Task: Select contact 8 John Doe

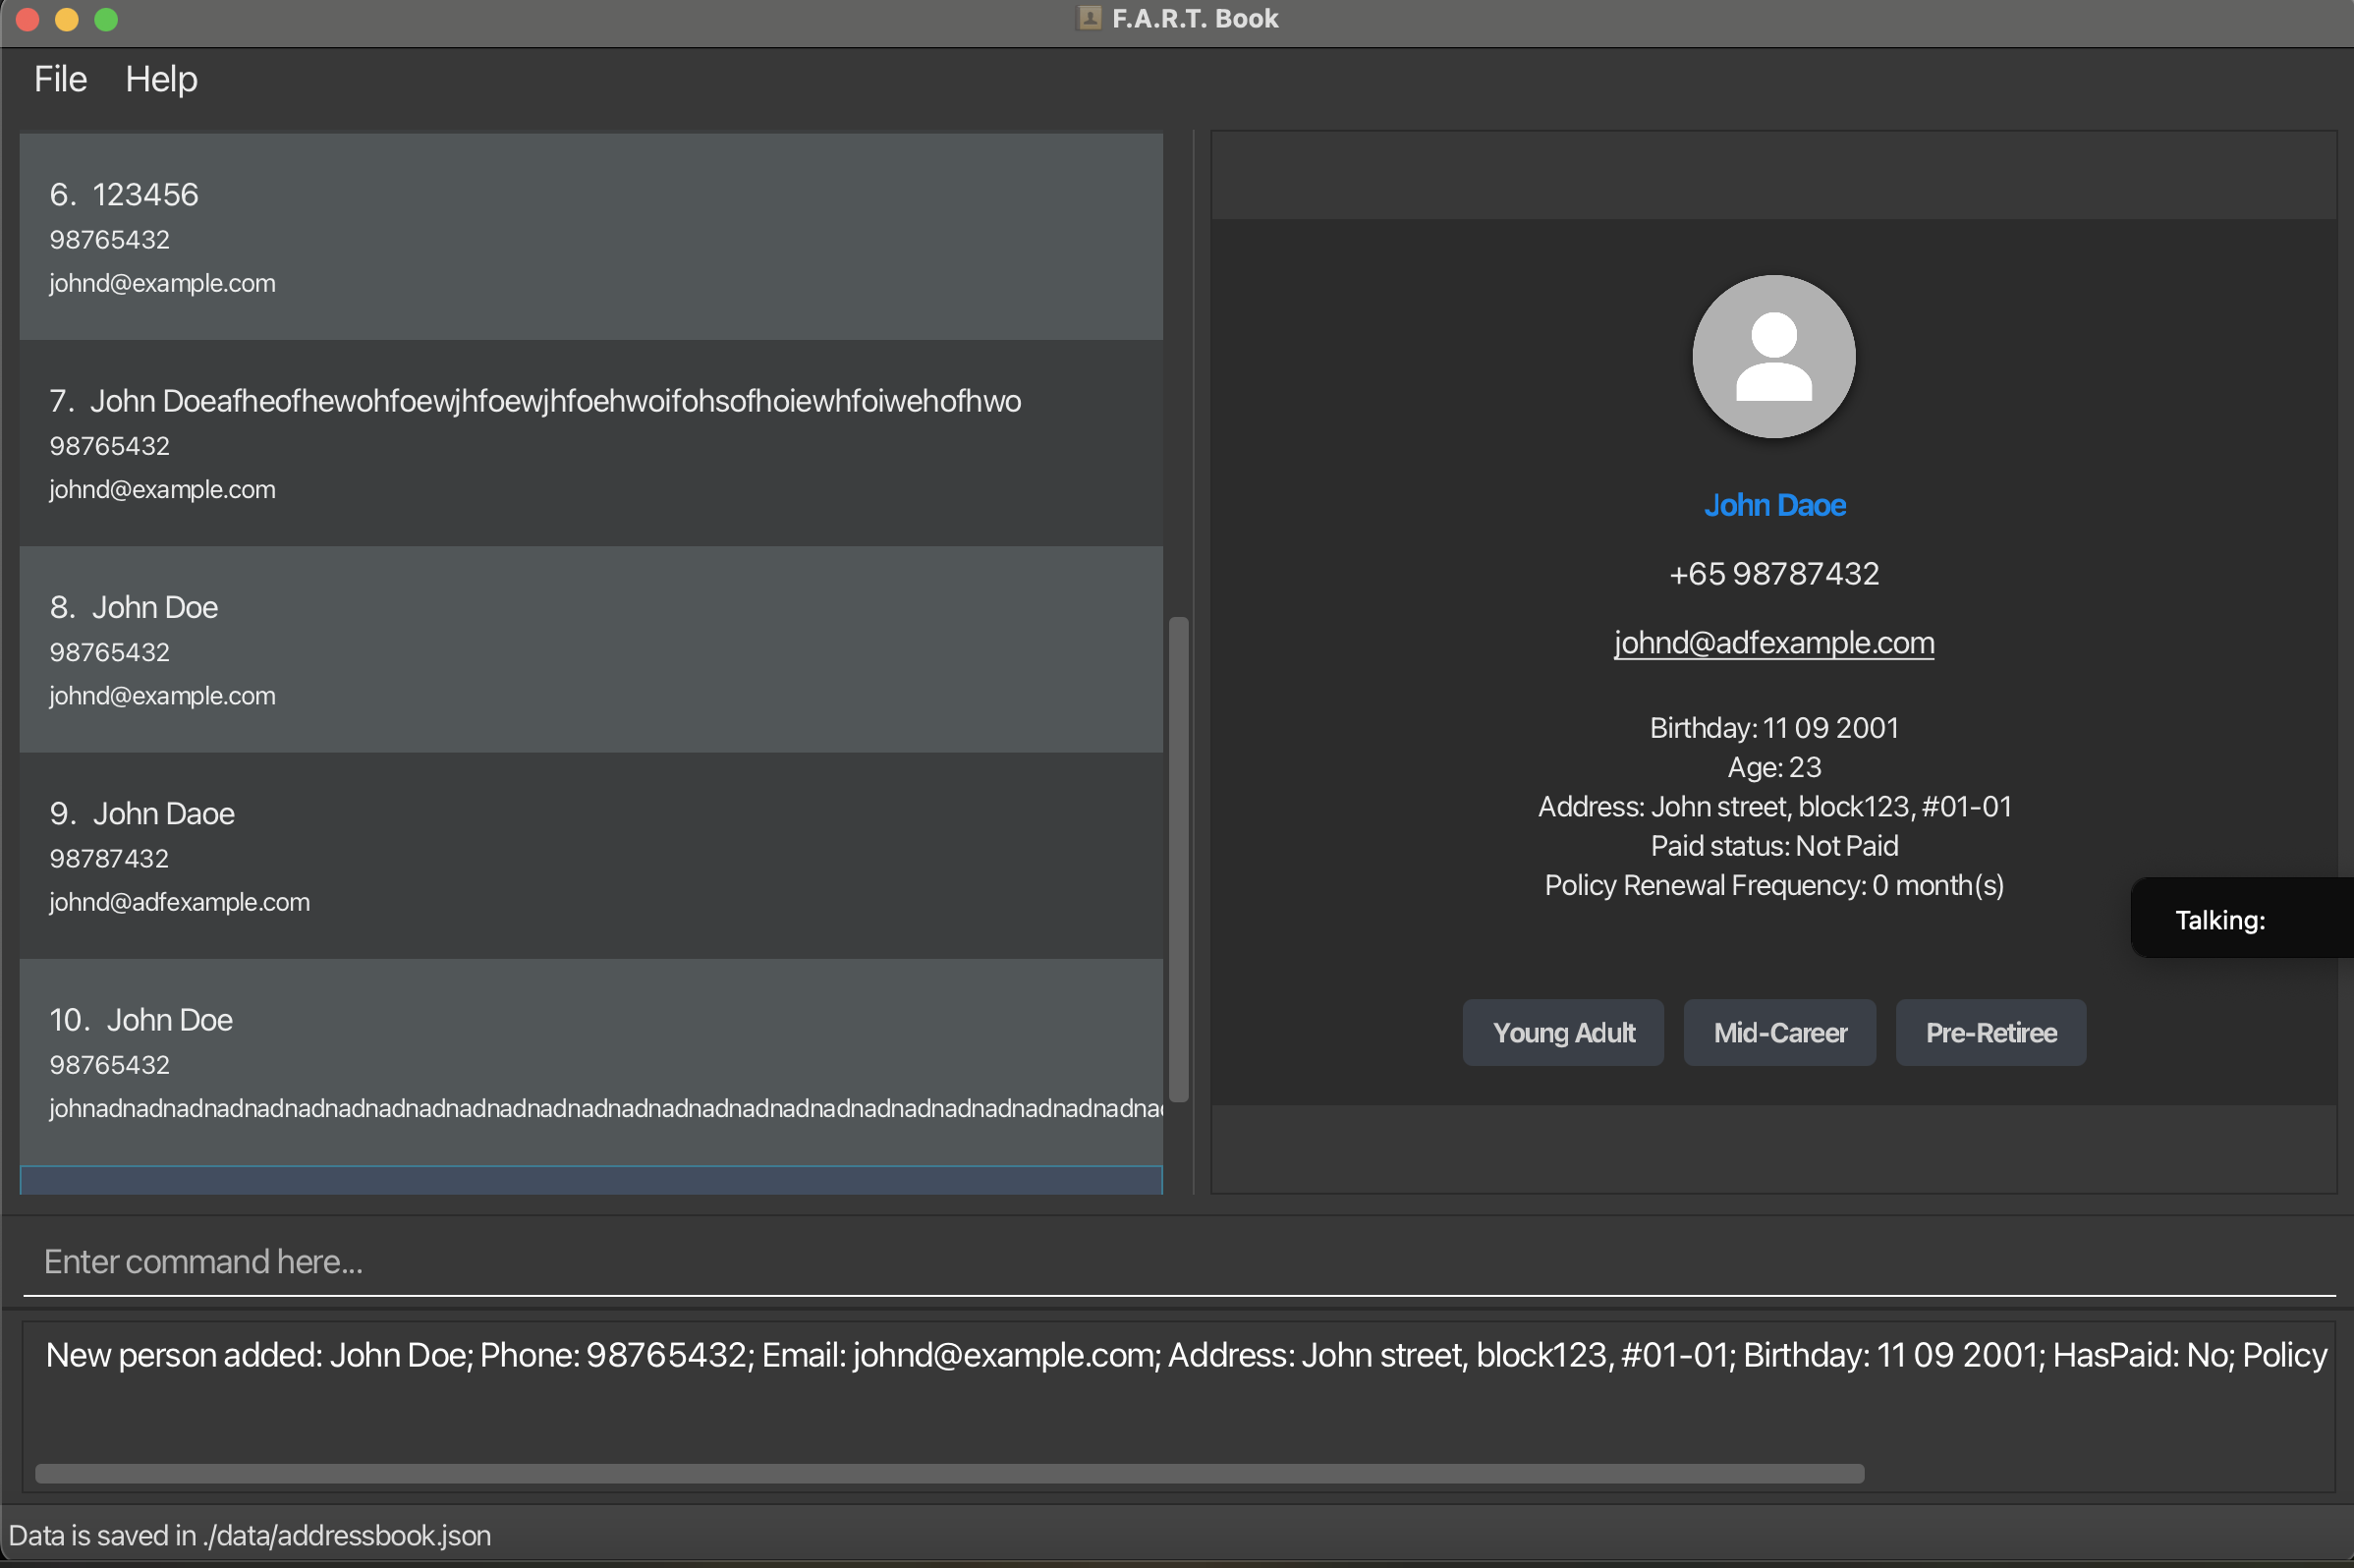Action: (591, 649)
